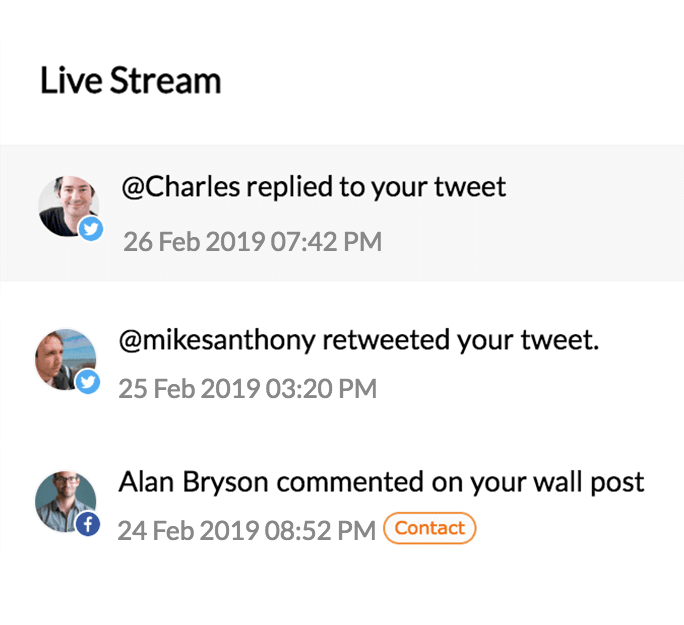Click the Live Stream heading
Screen dimensions: 684x625
131,80
